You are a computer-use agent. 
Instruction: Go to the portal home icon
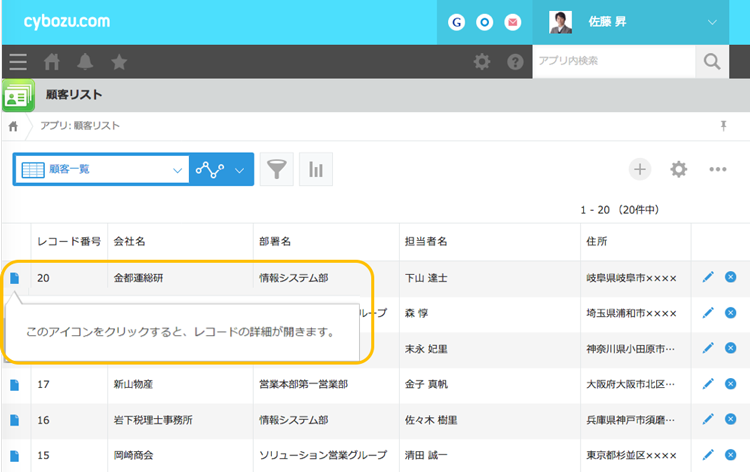pyautogui.click(x=52, y=62)
